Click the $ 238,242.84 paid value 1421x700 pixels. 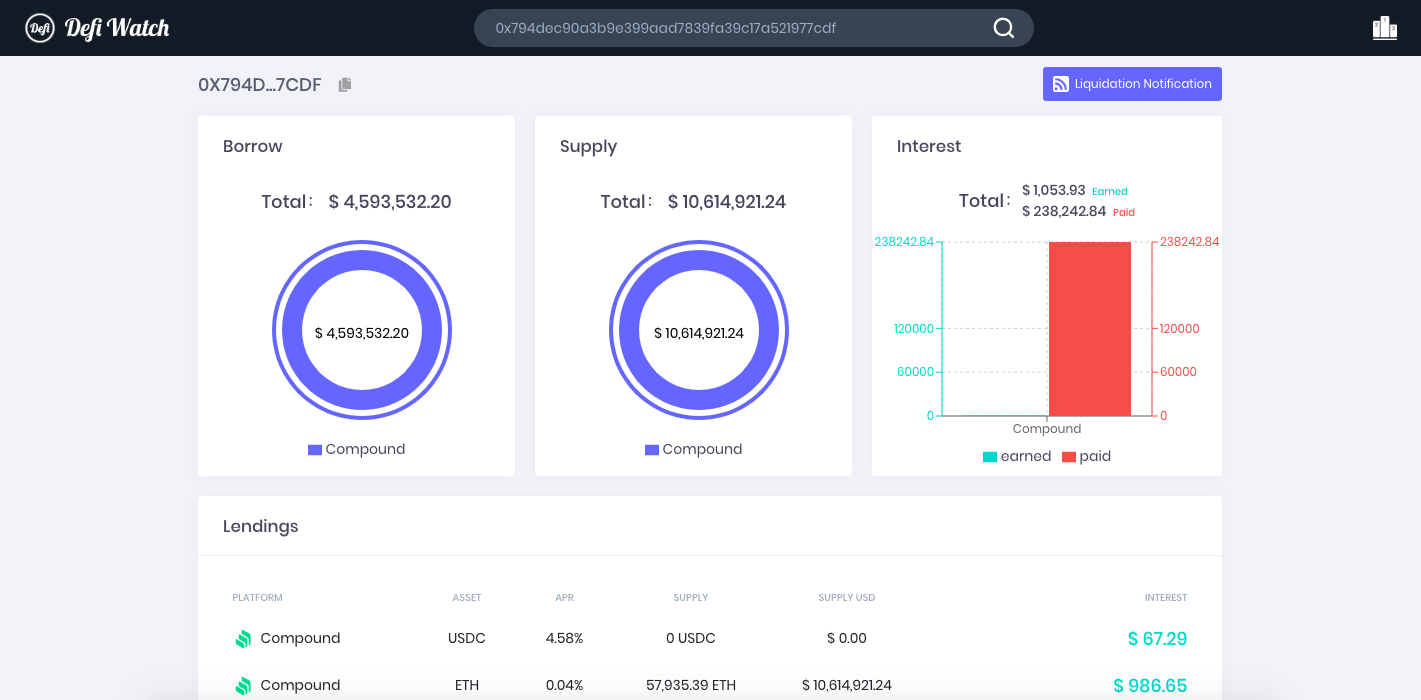point(1064,211)
